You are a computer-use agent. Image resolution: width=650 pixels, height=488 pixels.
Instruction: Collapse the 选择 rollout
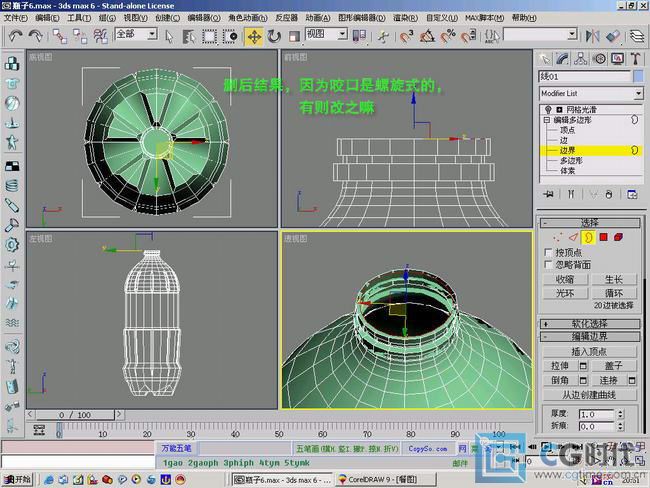click(x=589, y=223)
